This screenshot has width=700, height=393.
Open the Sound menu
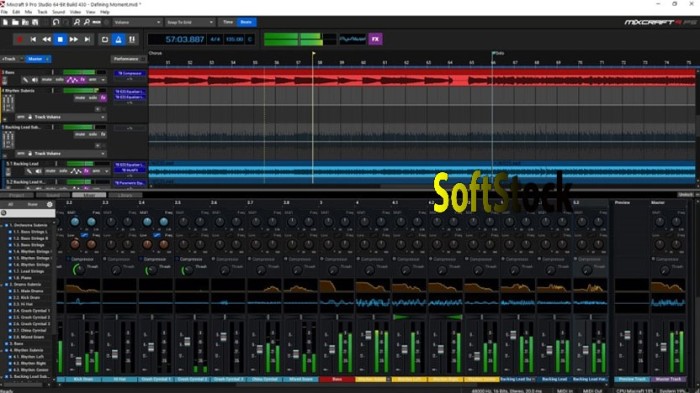coord(58,12)
